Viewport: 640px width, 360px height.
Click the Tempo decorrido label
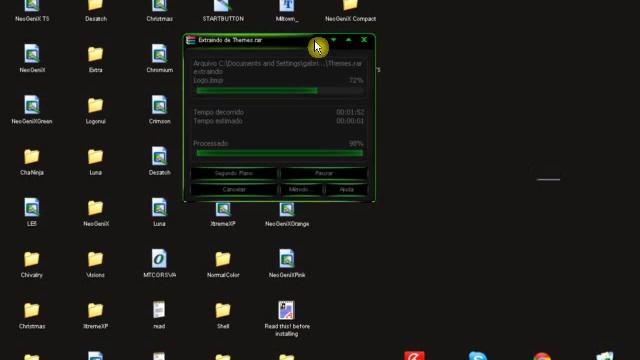[218, 112]
